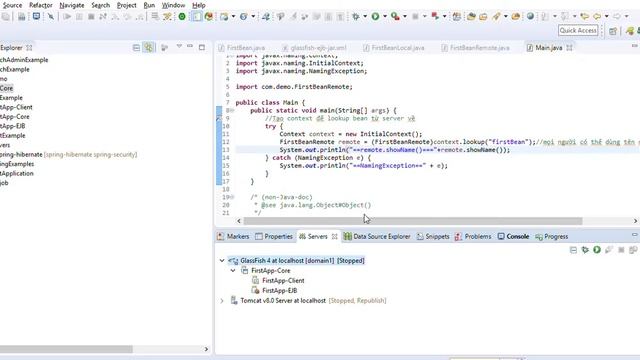Close the Servers view tab

click(335, 237)
